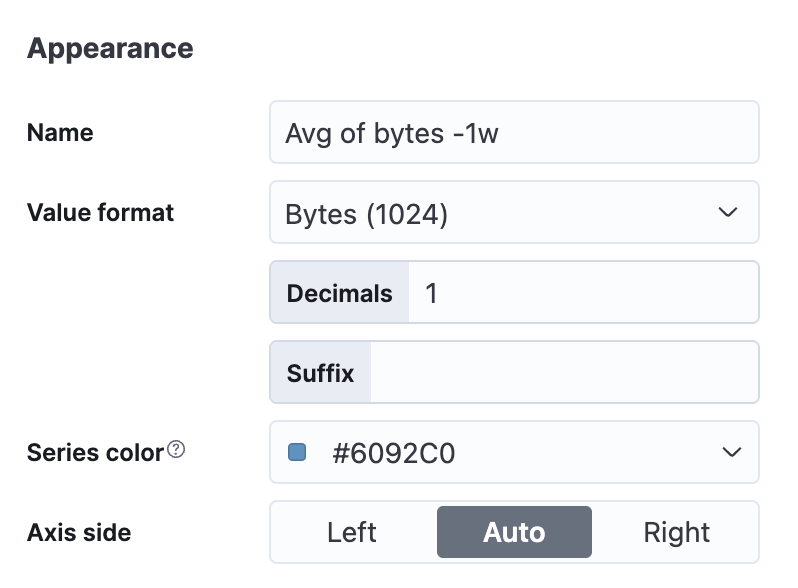Open the Series color dropdown chevron
This screenshot has width=798, height=588.
[x=731, y=452]
